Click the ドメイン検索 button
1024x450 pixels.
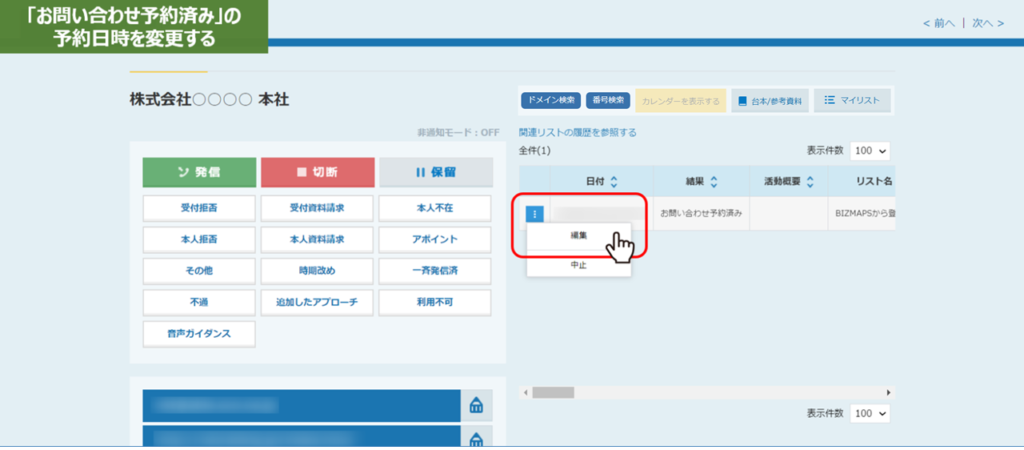tap(550, 100)
